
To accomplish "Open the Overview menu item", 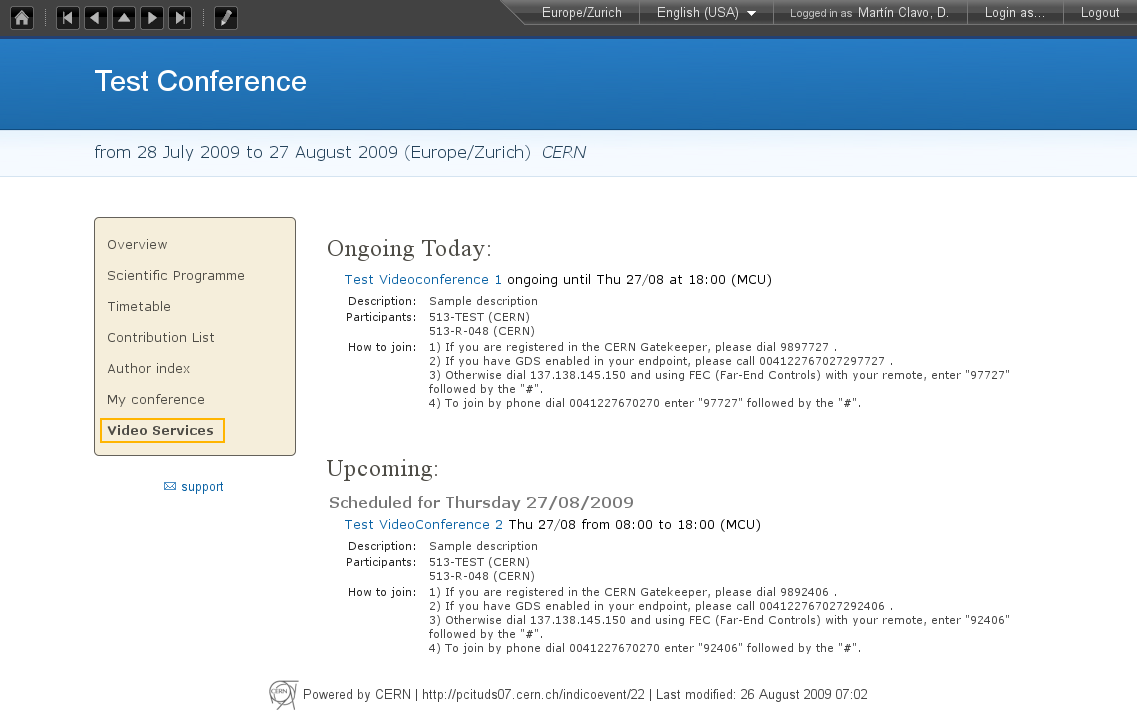I will point(137,244).
